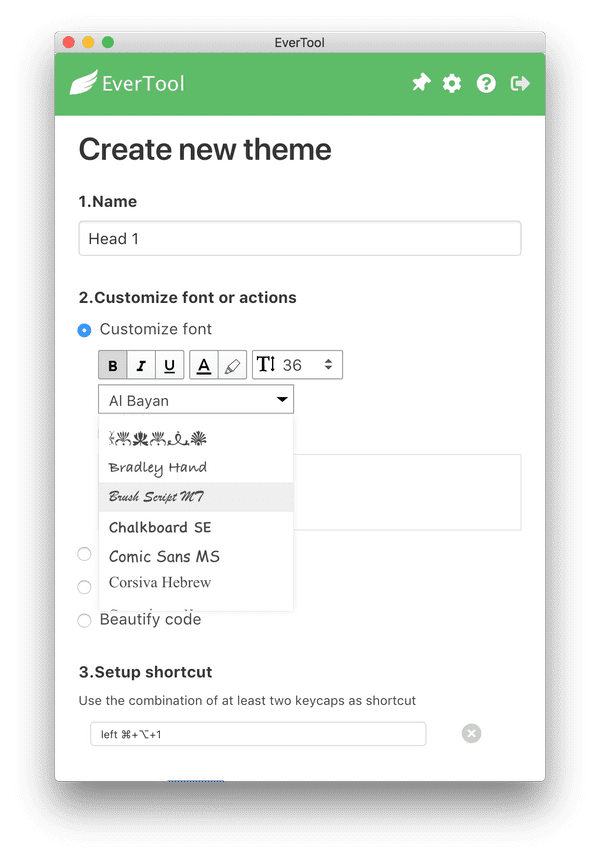Click the help question mark icon
This screenshot has width=600, height=860.
486,84
